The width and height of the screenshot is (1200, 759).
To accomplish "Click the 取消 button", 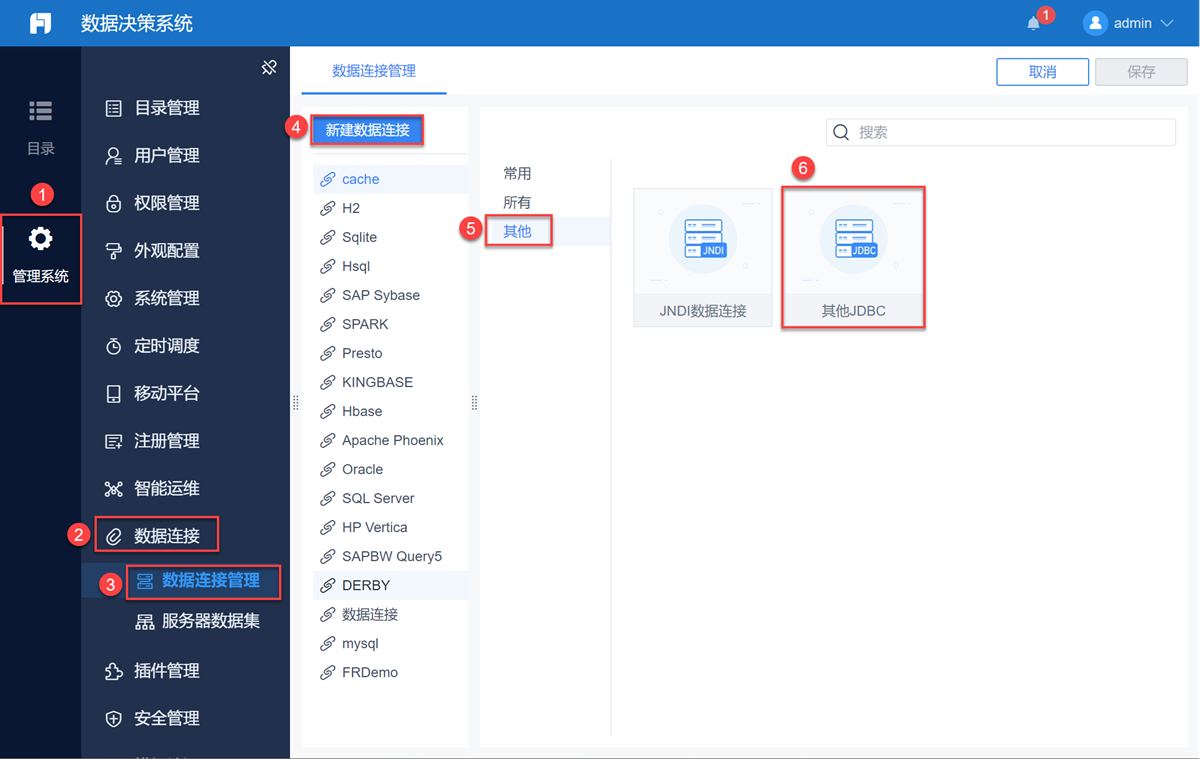I will (x=1042, y=72).
